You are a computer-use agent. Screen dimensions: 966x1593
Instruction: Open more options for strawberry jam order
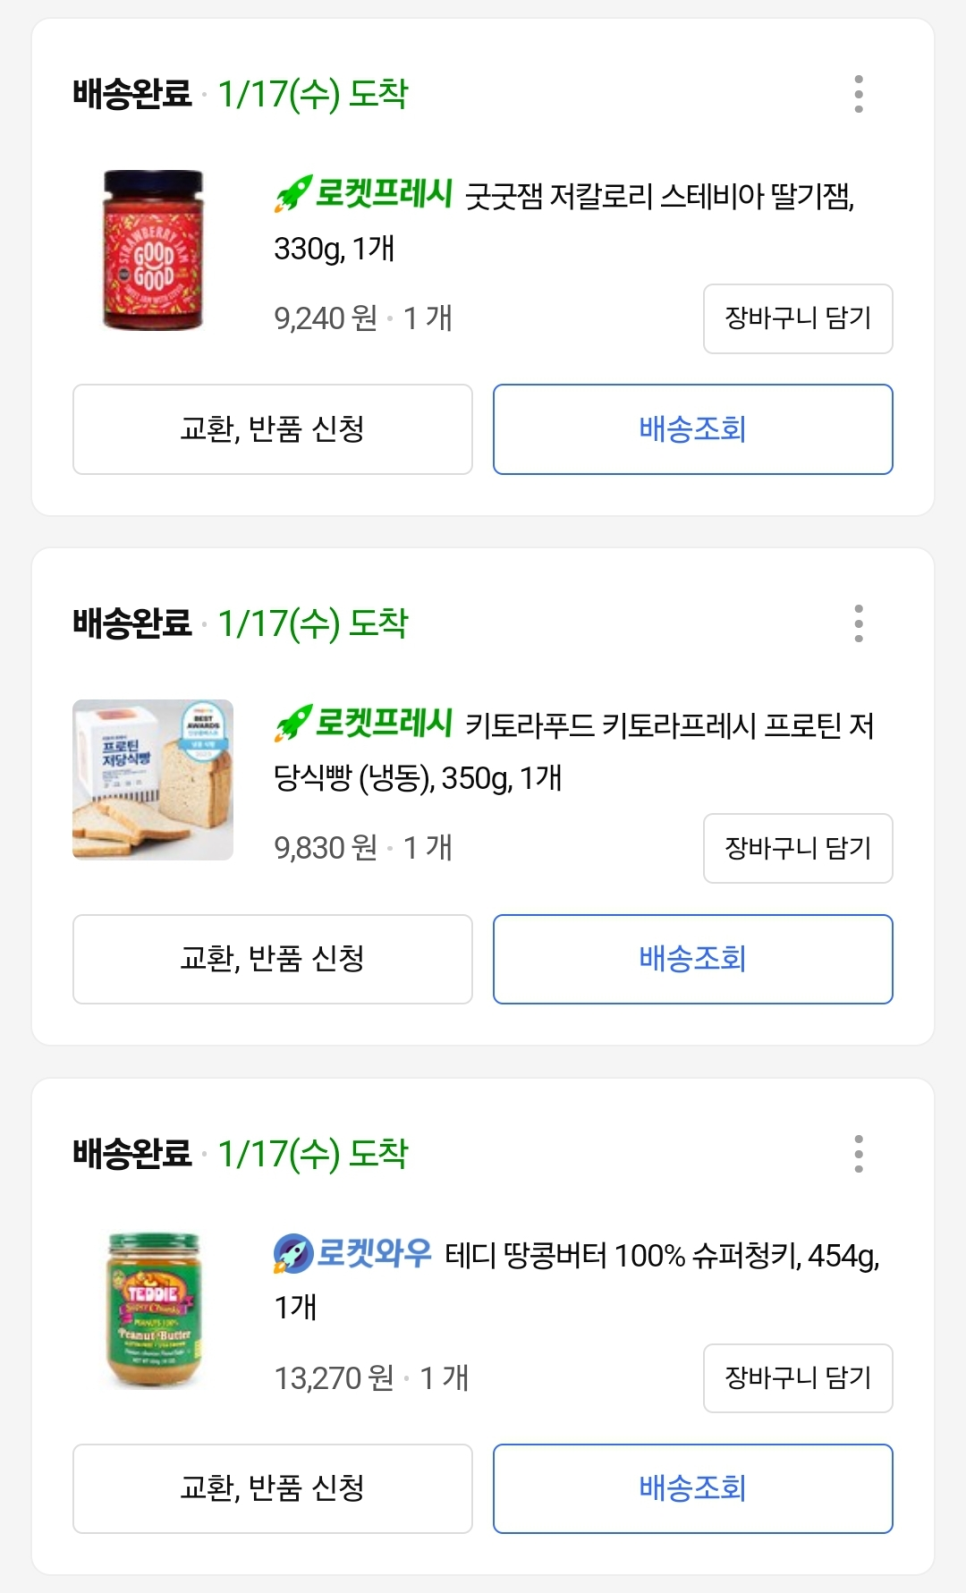858,94
